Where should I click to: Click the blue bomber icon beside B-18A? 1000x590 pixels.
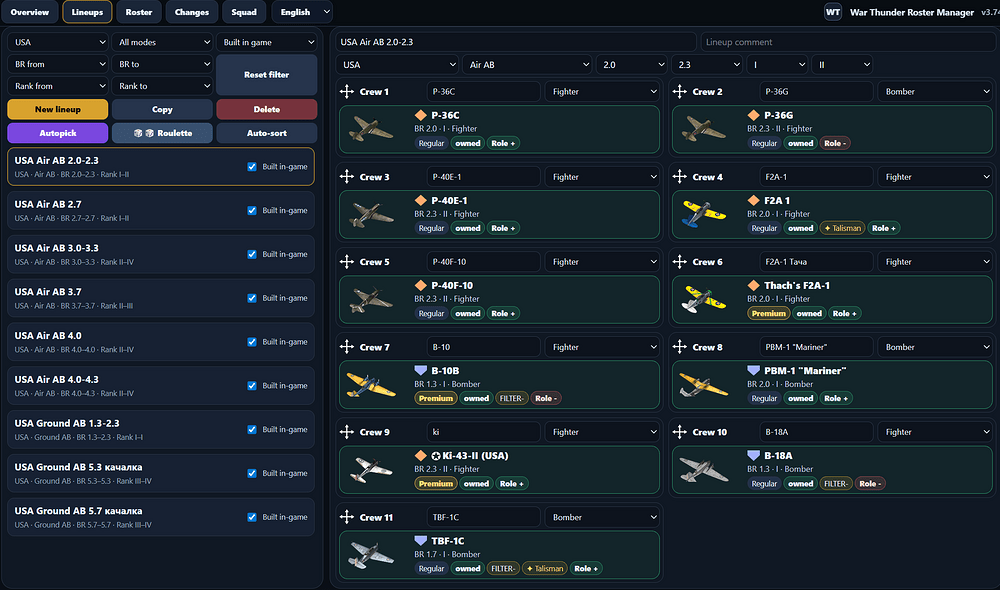click(x=754, y=455)
